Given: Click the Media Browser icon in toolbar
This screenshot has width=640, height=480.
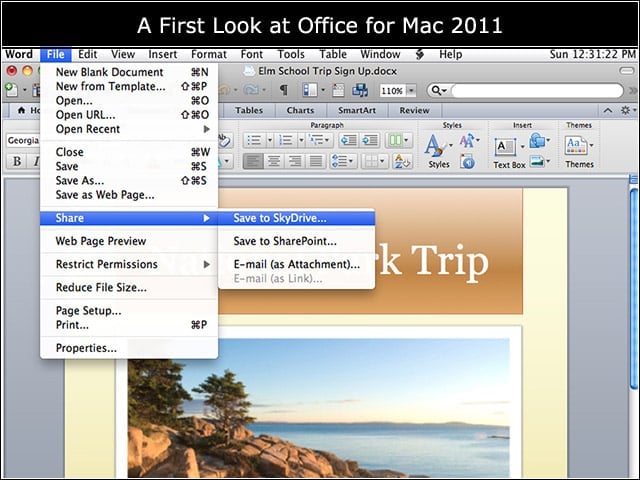Looking at the screenshot, I should [x=360, y=90].
